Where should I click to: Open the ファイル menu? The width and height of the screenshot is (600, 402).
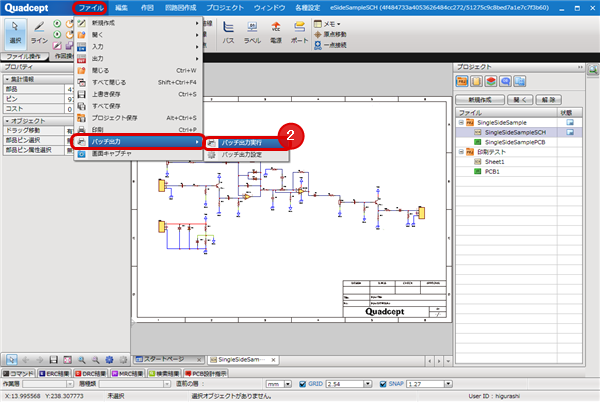point(90,8)
